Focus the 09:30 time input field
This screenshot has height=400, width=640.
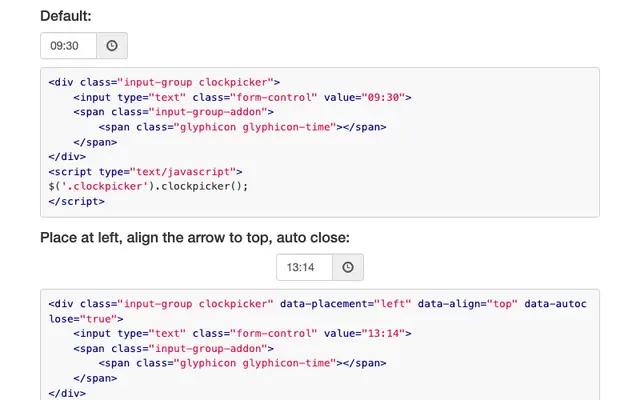click(x=69, y=46)
